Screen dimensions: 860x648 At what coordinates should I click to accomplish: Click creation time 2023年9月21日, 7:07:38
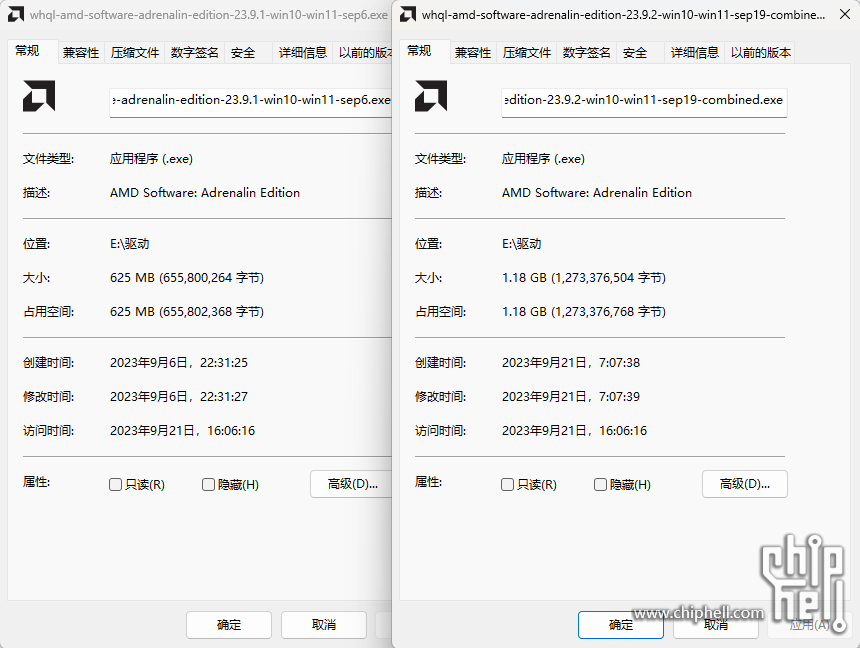point(571,363)
